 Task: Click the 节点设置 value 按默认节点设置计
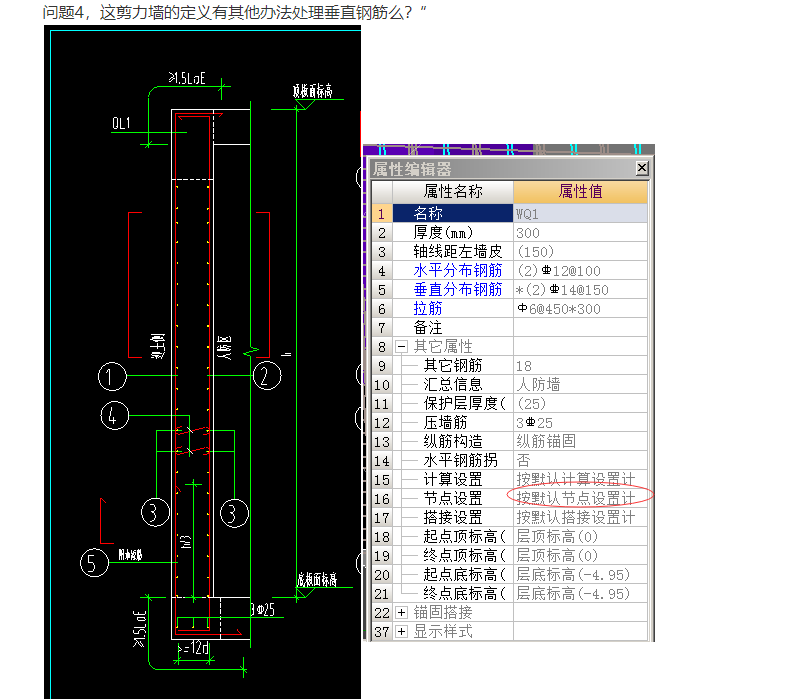pos(580,498)
